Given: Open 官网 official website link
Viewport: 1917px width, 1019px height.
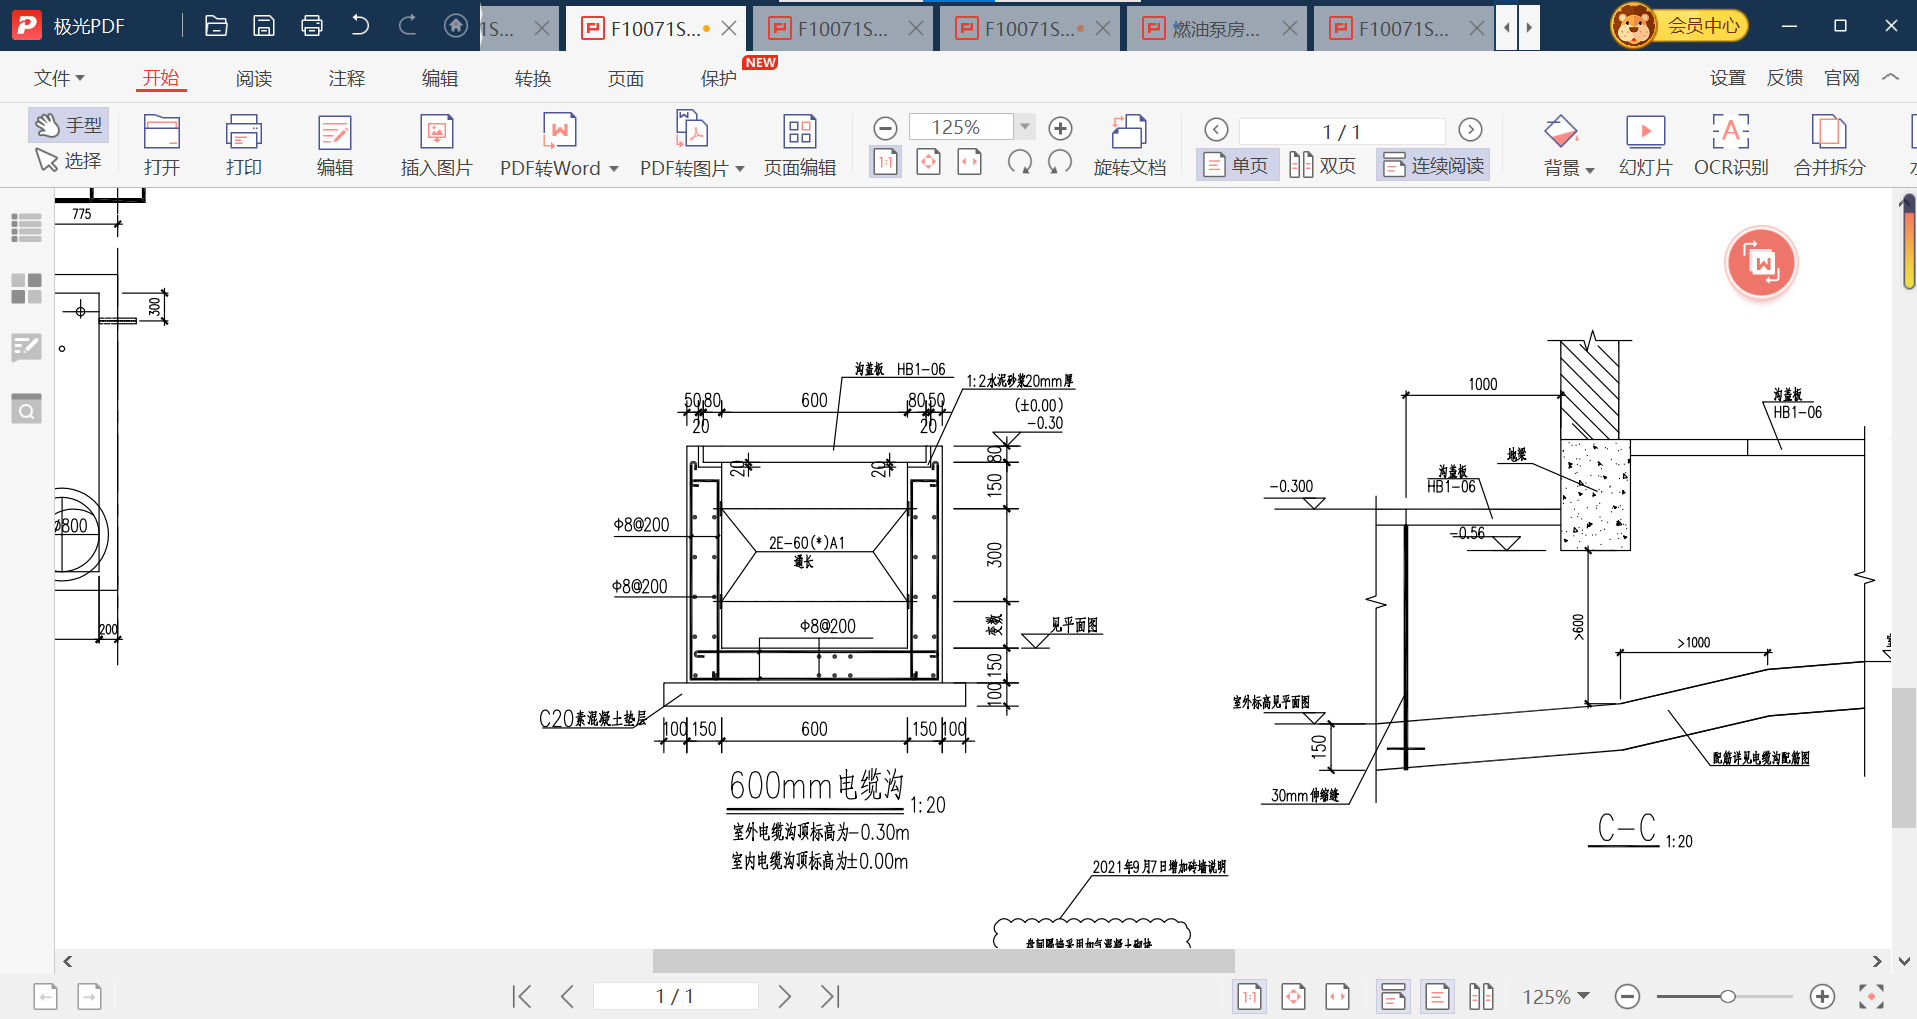Looking at the screenshot, I should pyautogui.click(x=1842, y=78).
